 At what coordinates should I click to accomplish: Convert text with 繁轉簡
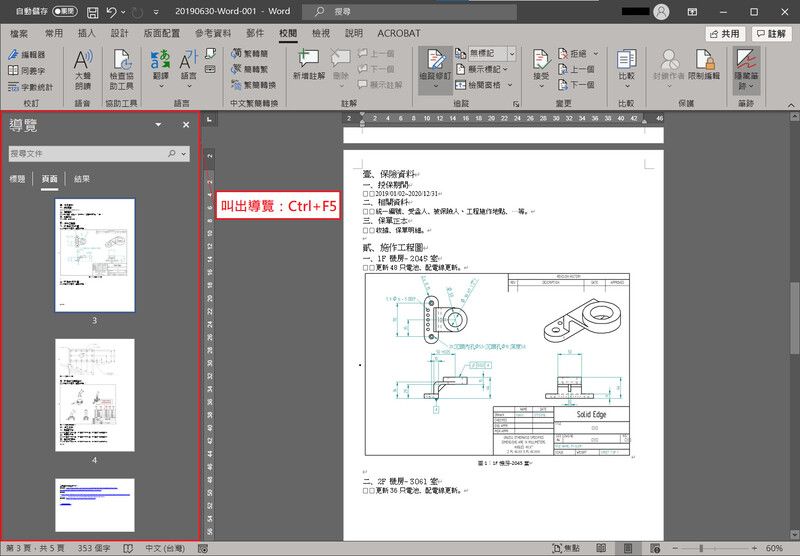point(249,54)
